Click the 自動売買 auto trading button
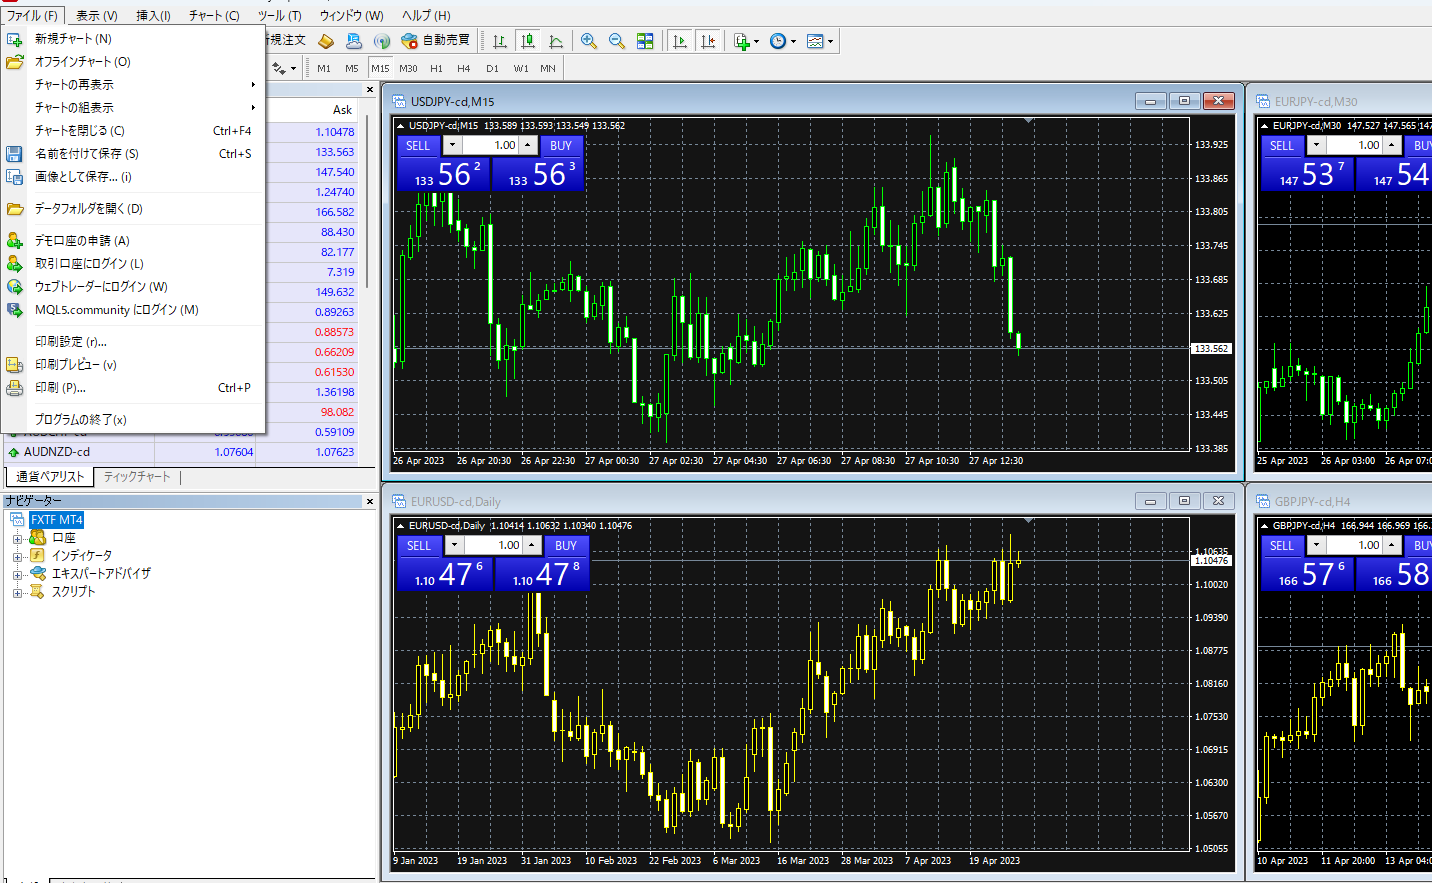This screenshot has width=1432, height=883. pos(436,41)
